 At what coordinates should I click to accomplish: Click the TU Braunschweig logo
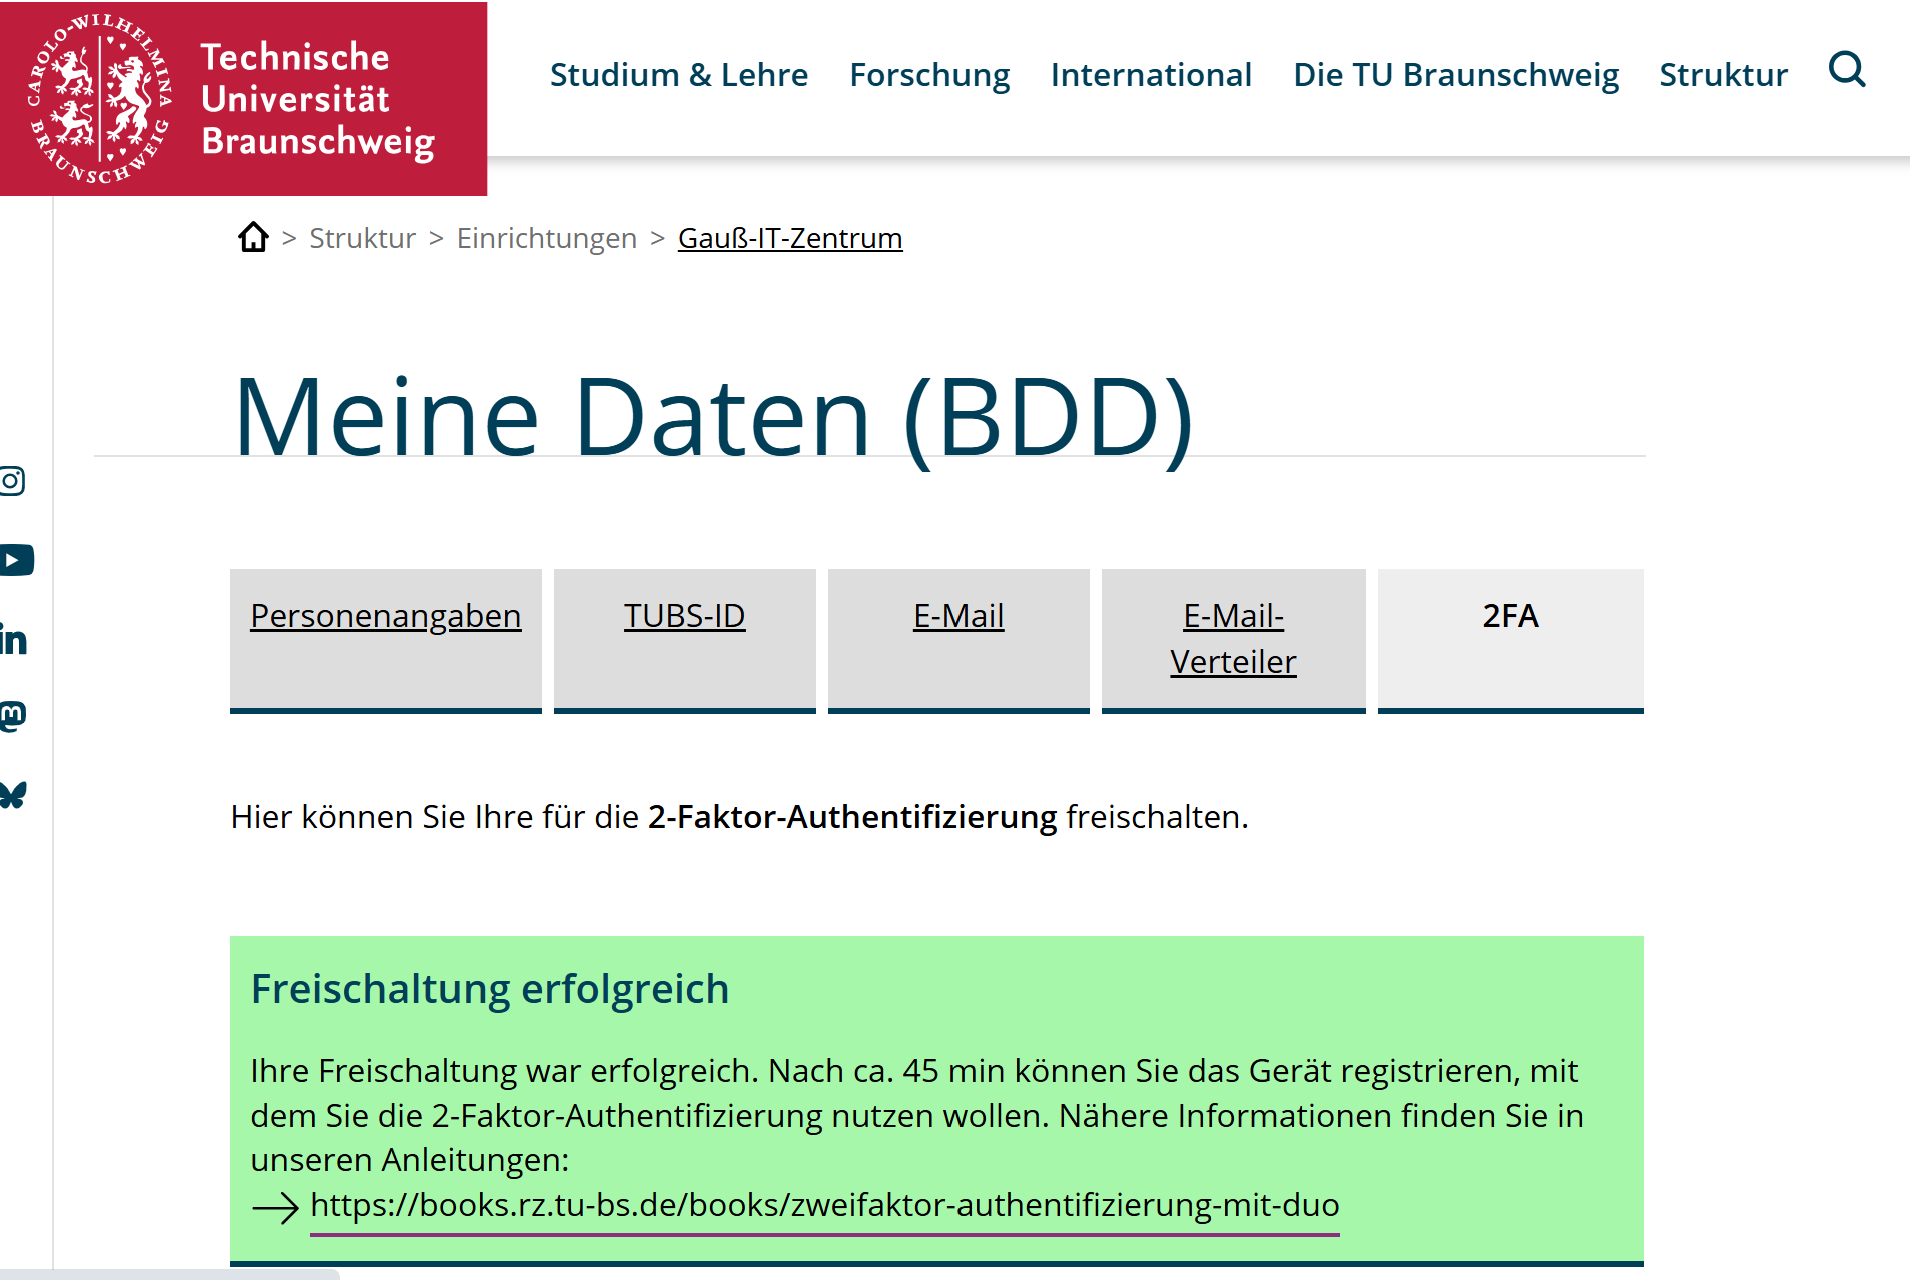pyautogui.click(x=243, y=99)
